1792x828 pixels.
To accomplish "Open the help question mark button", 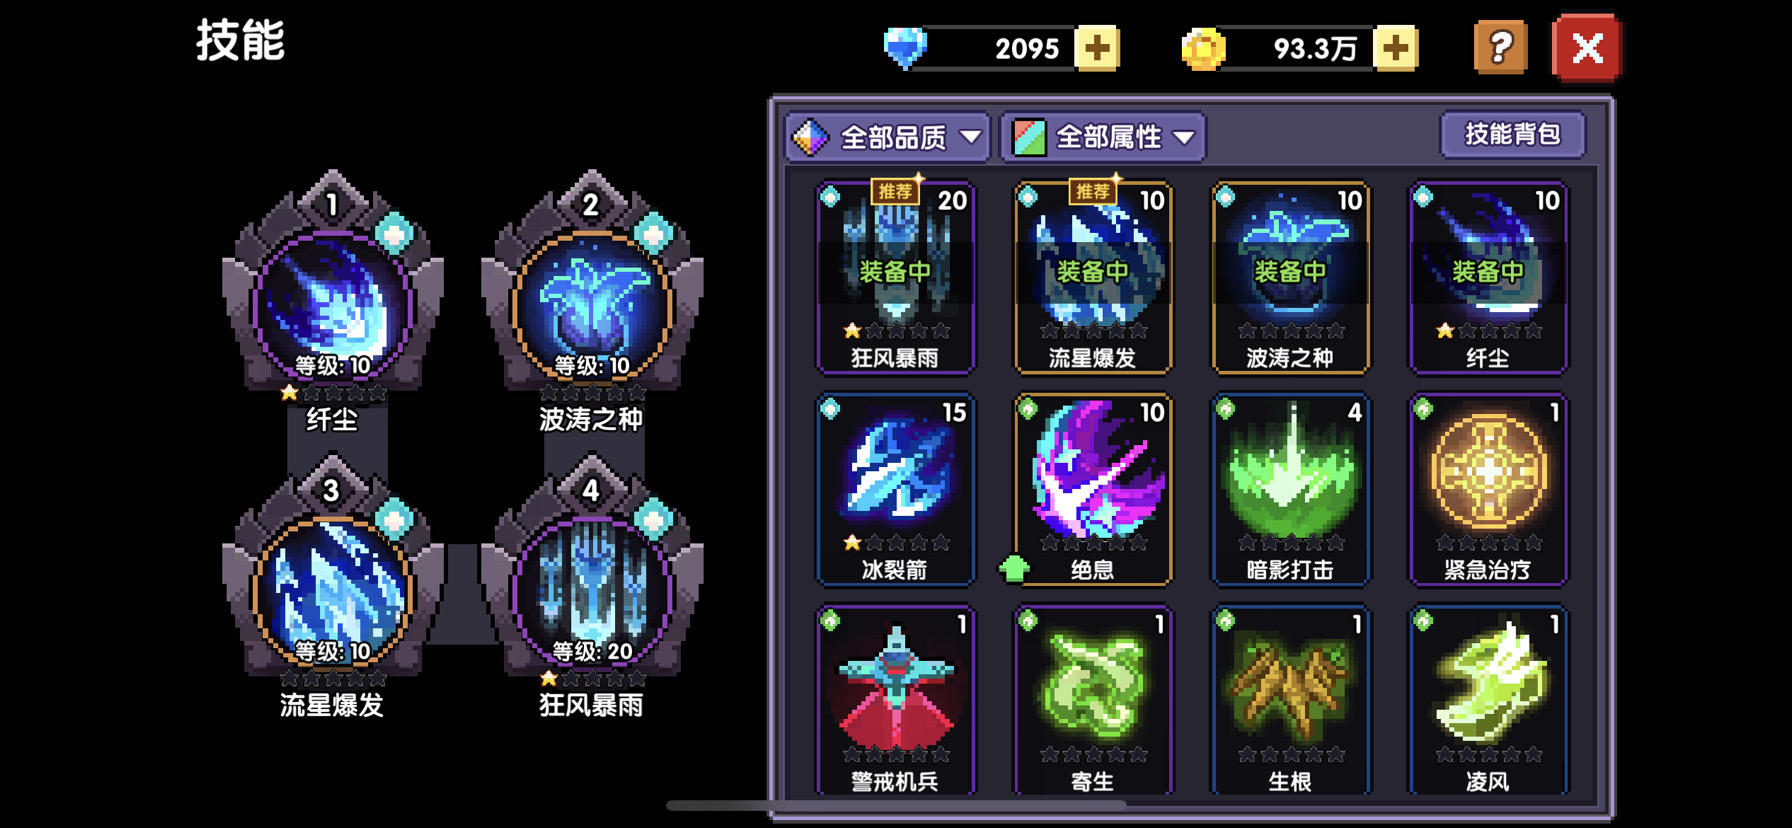I will (1500, 47).
